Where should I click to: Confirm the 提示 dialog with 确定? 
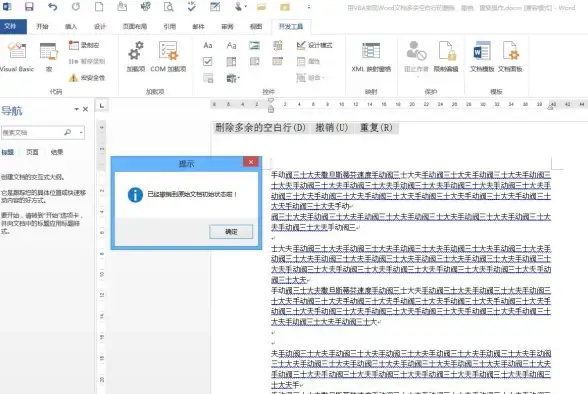pyautogui.click(x=231, y=232)
